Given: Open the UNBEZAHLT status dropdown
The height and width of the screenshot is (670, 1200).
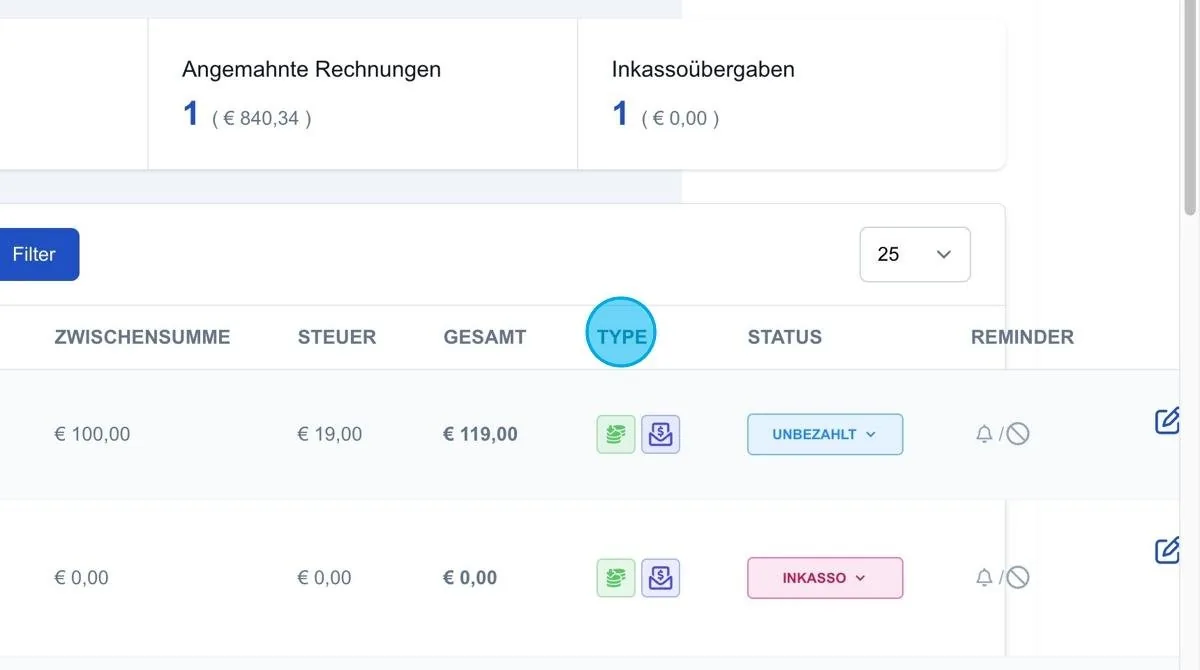Looking at the screenshot, I should click(x=825, y=434).
